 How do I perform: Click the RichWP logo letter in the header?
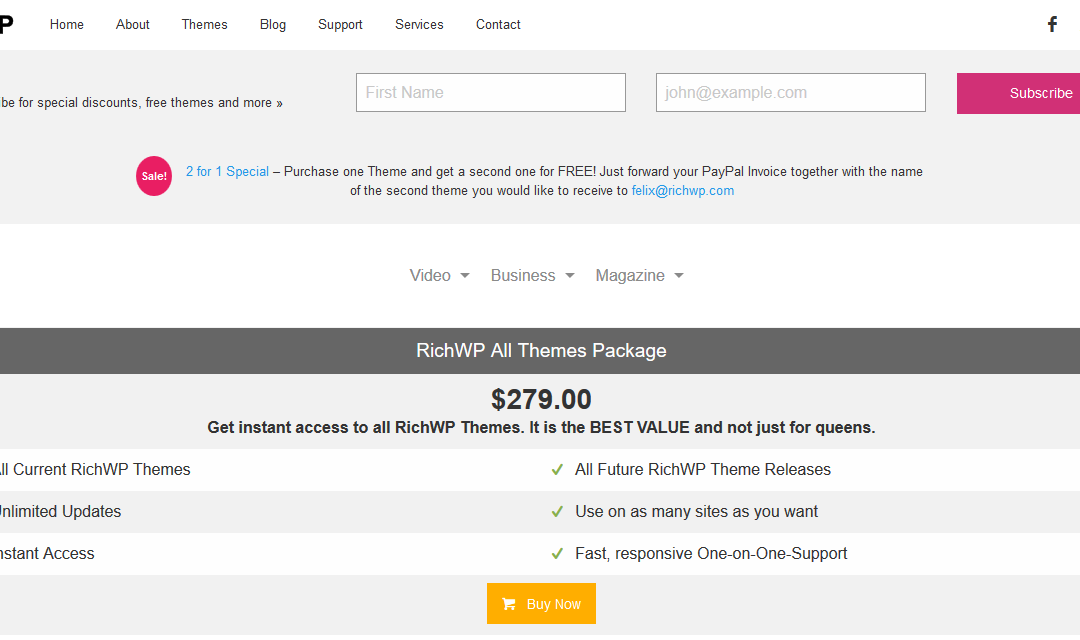tap(6, 24)
